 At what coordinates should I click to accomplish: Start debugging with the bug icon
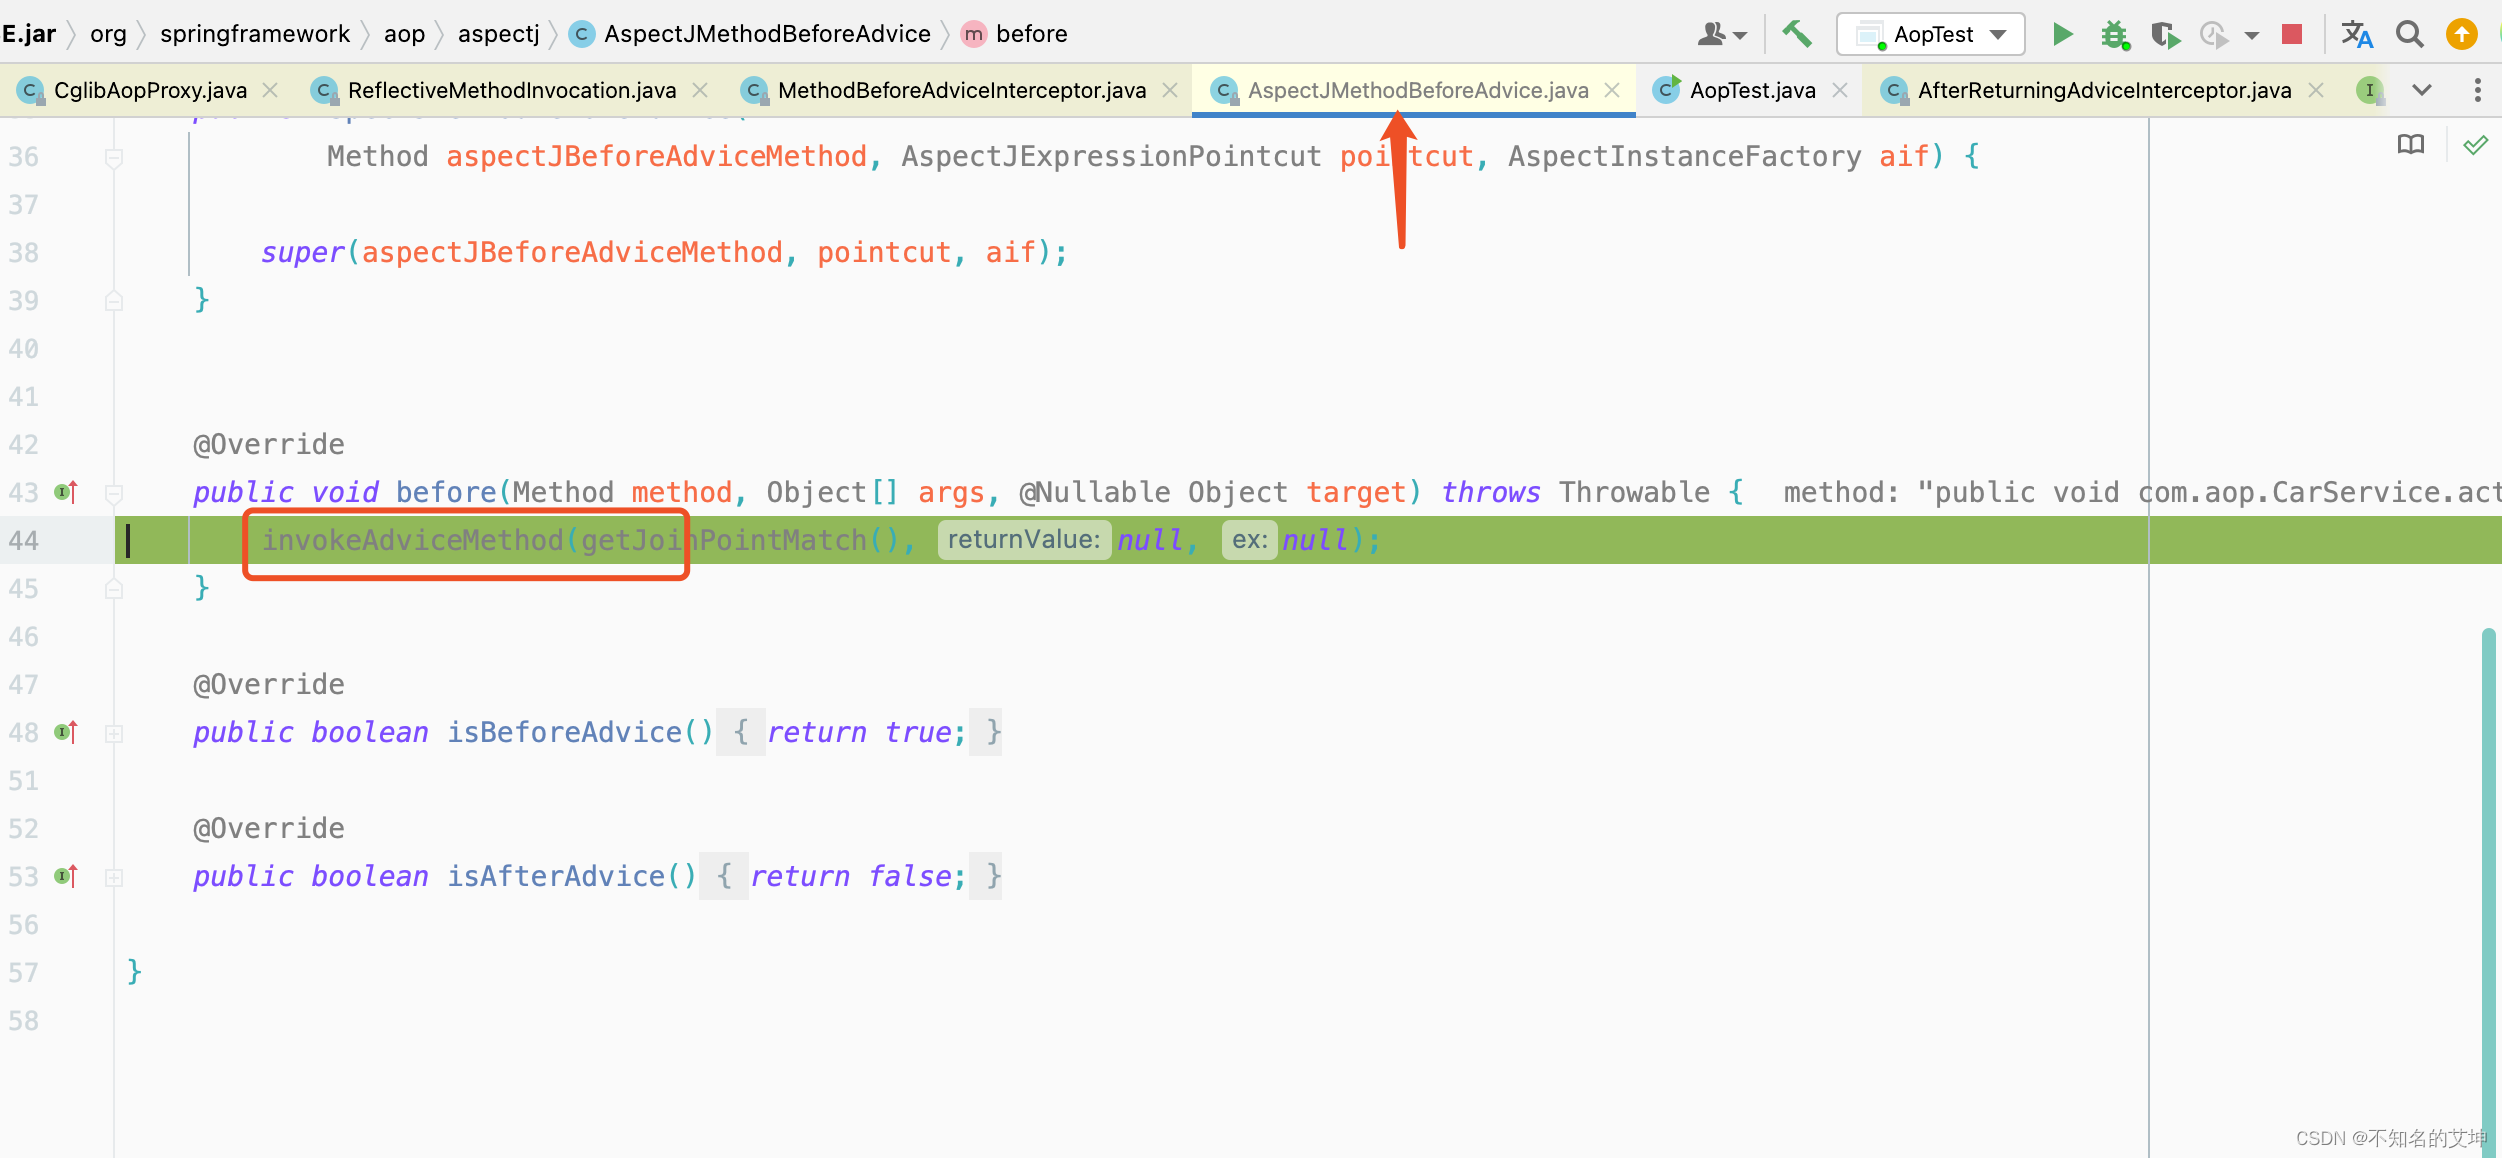[x=2114, y=34]
